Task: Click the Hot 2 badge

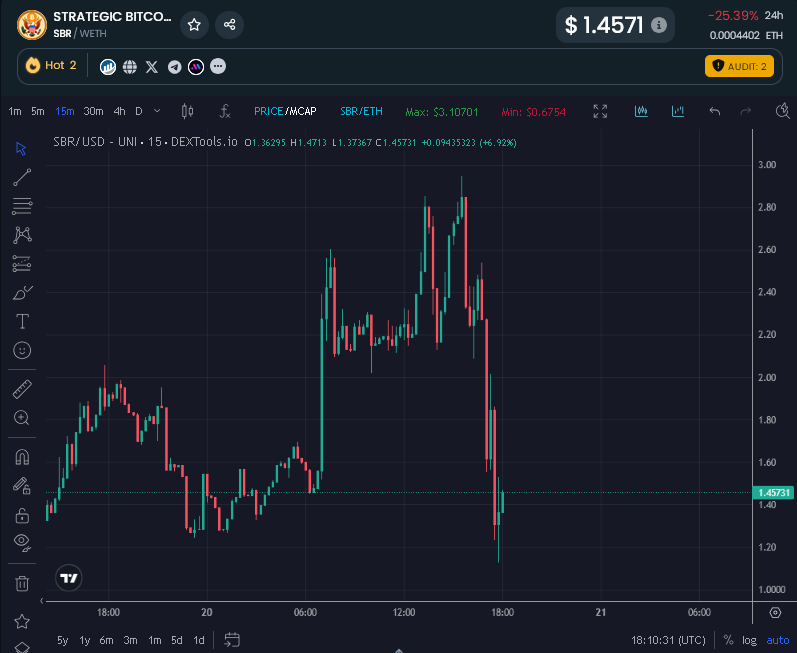Action: (x=51, y=65)
